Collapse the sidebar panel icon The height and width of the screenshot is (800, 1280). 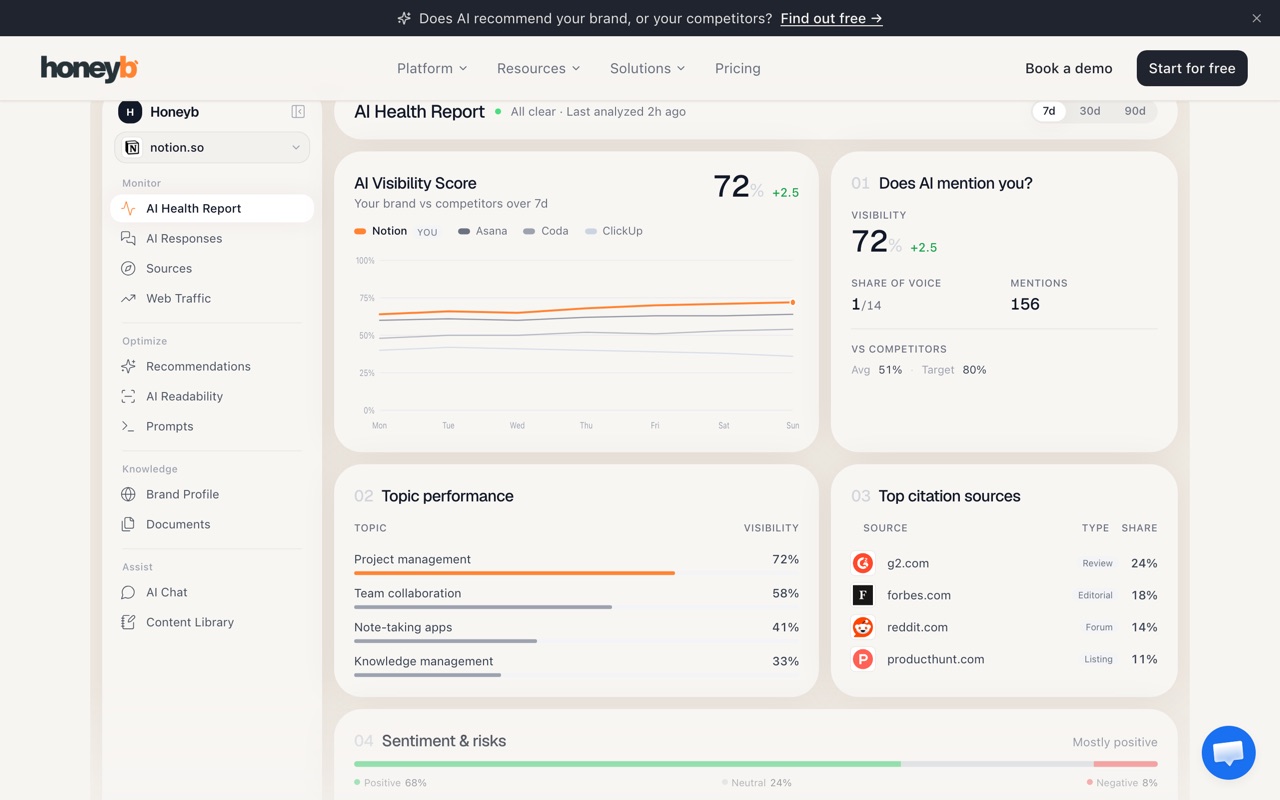tap(298, 112)
